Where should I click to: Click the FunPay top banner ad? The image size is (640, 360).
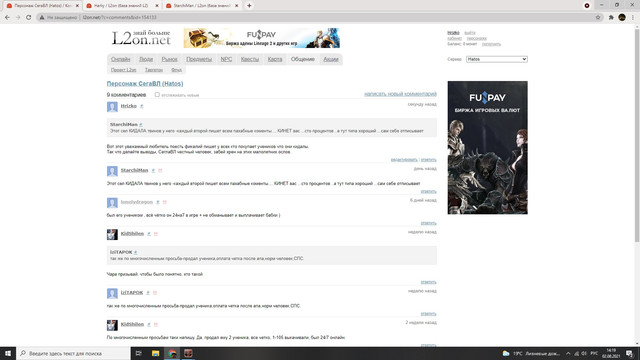[x=262, y=38]
